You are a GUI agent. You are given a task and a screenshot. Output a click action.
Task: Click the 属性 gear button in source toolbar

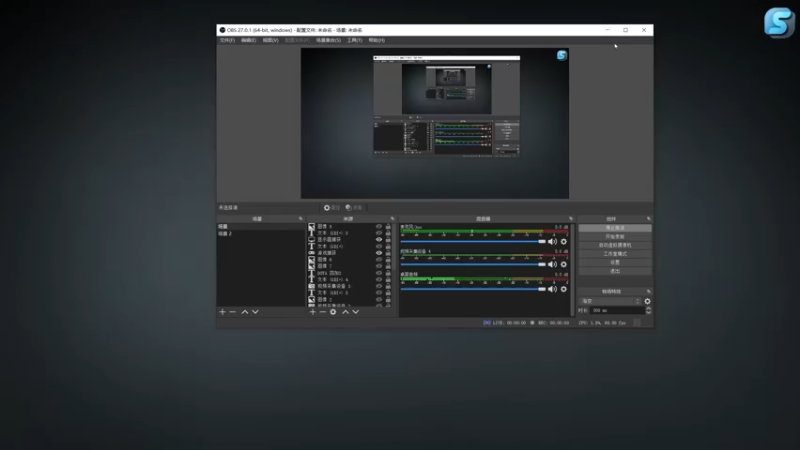pos(332,208)
